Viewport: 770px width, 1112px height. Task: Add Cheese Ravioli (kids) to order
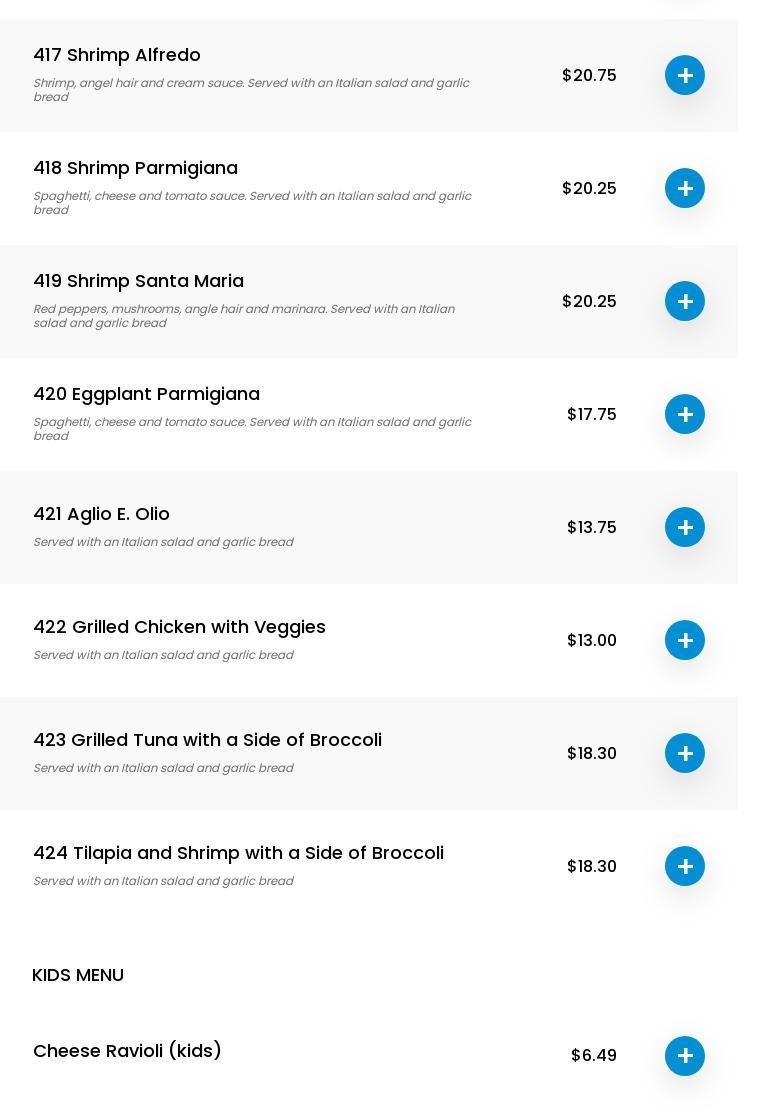click(685, 1056)
